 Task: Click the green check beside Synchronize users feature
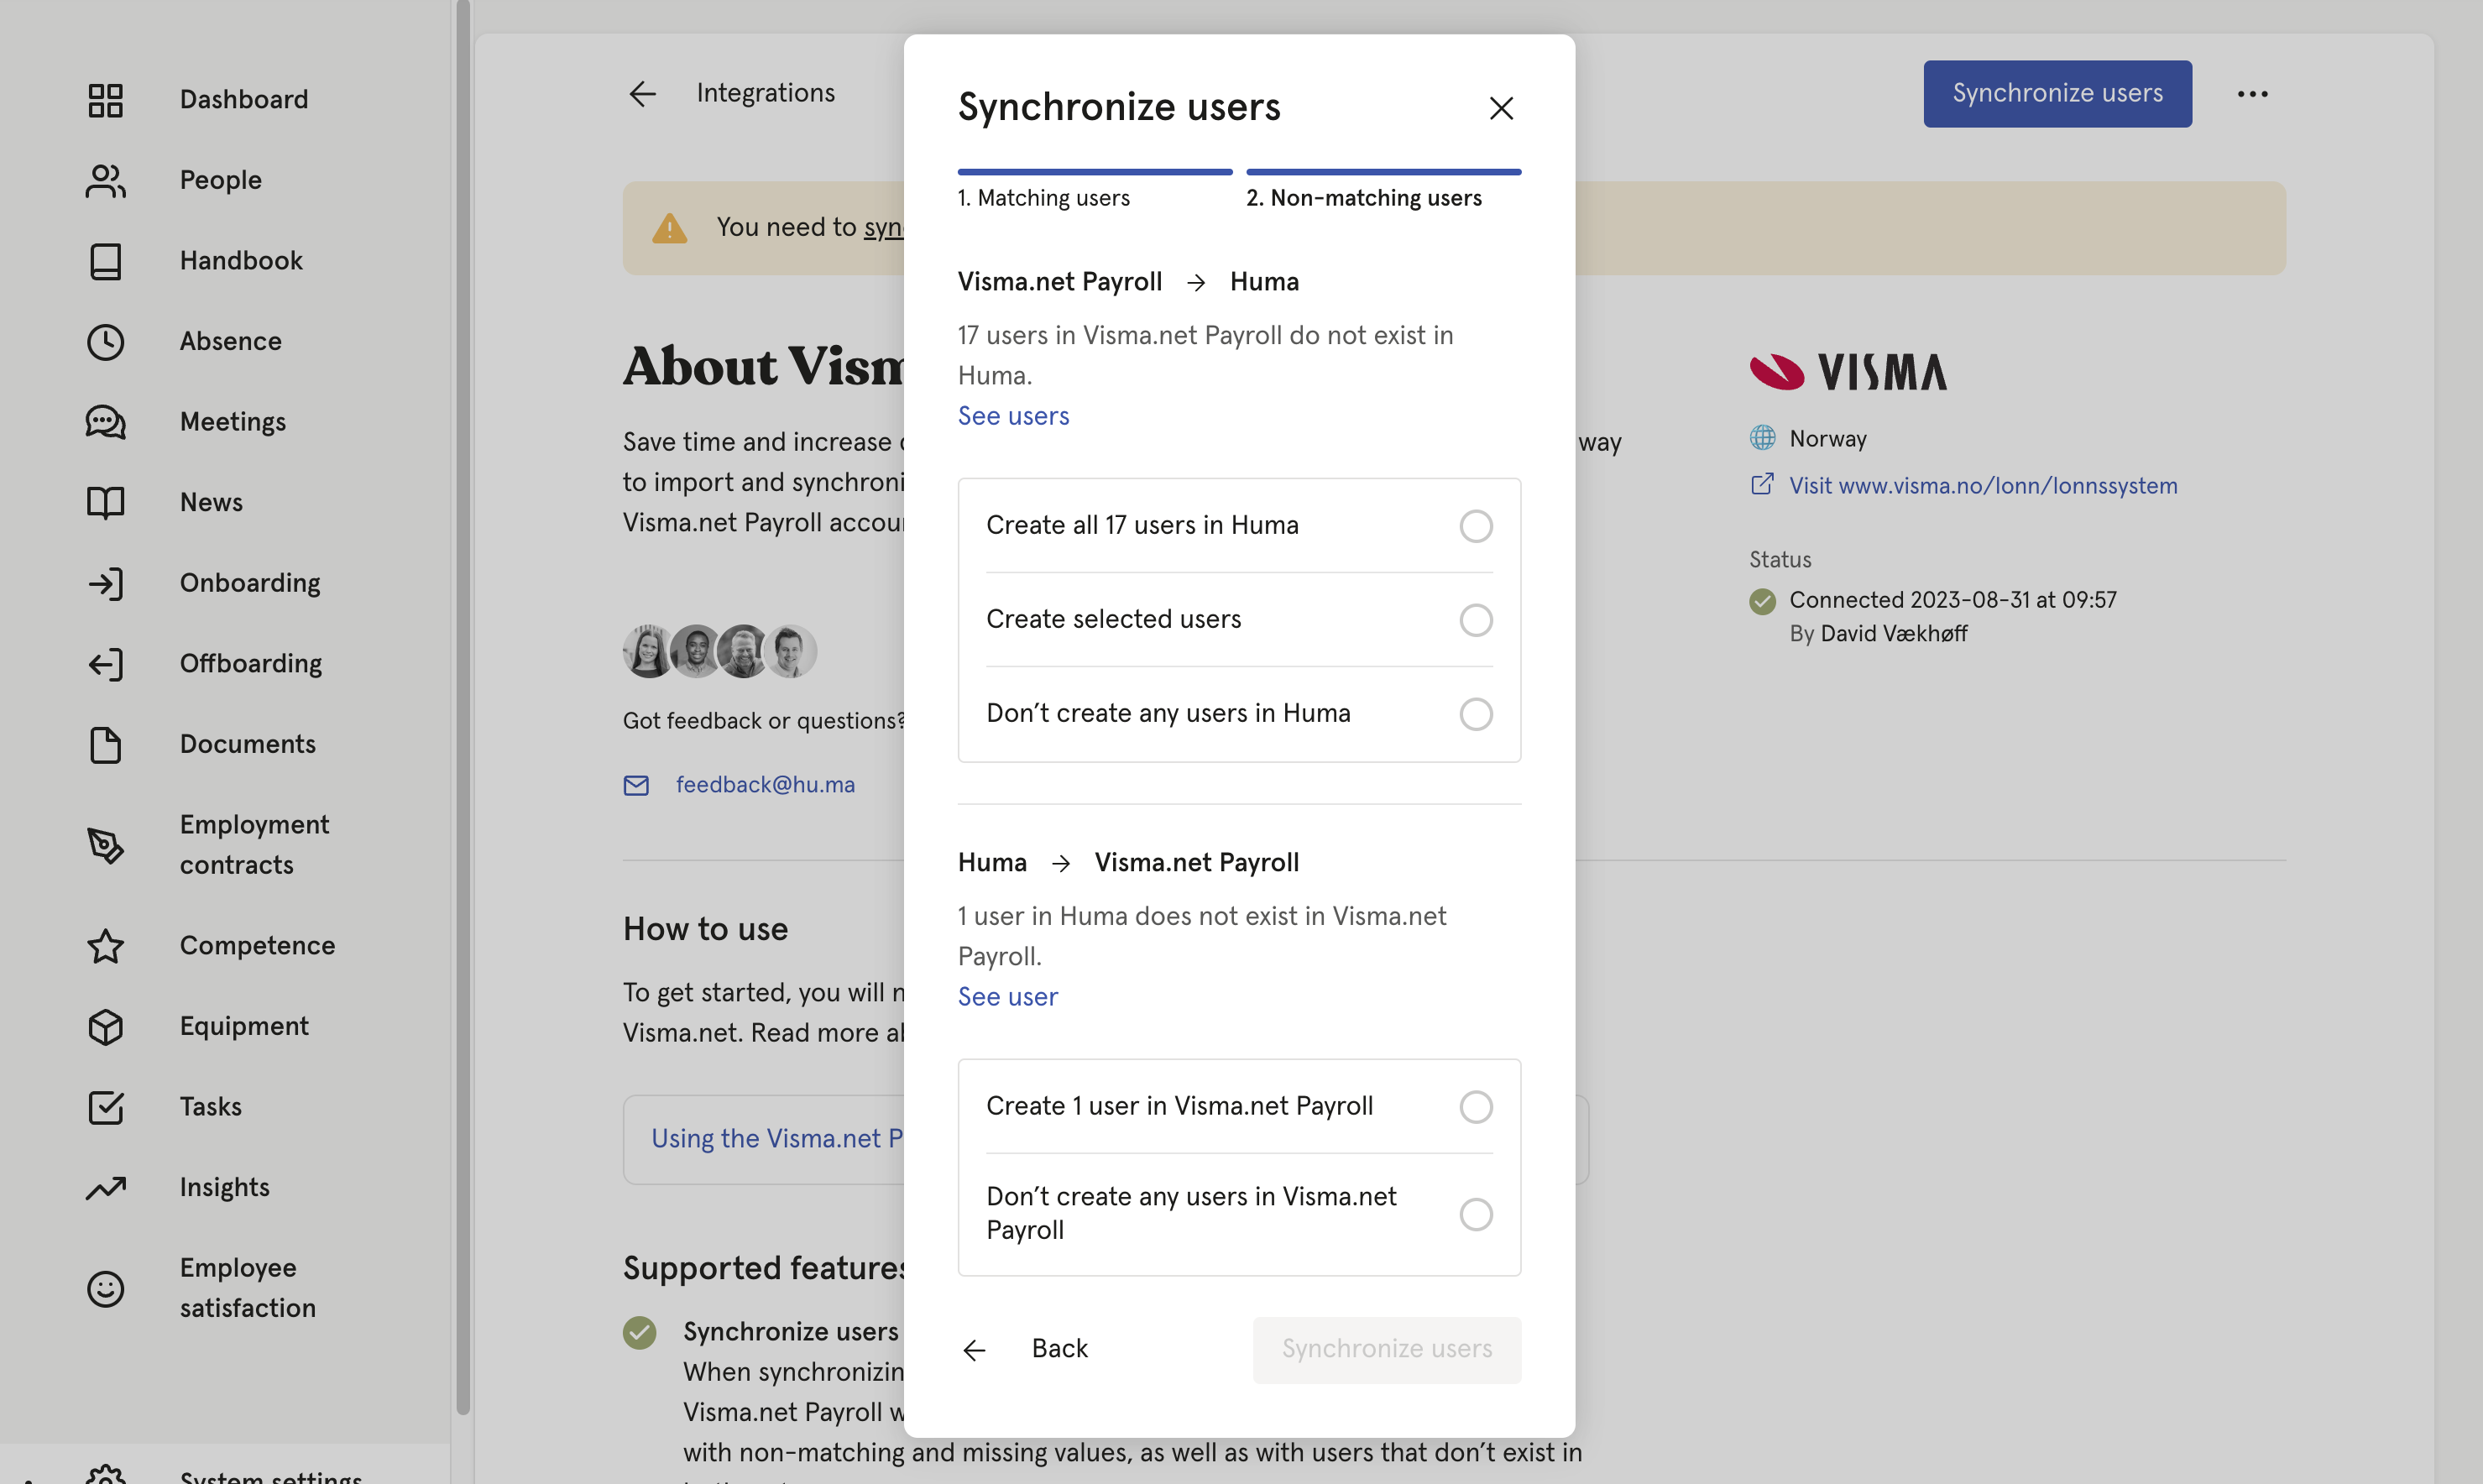coord(639,1333)
